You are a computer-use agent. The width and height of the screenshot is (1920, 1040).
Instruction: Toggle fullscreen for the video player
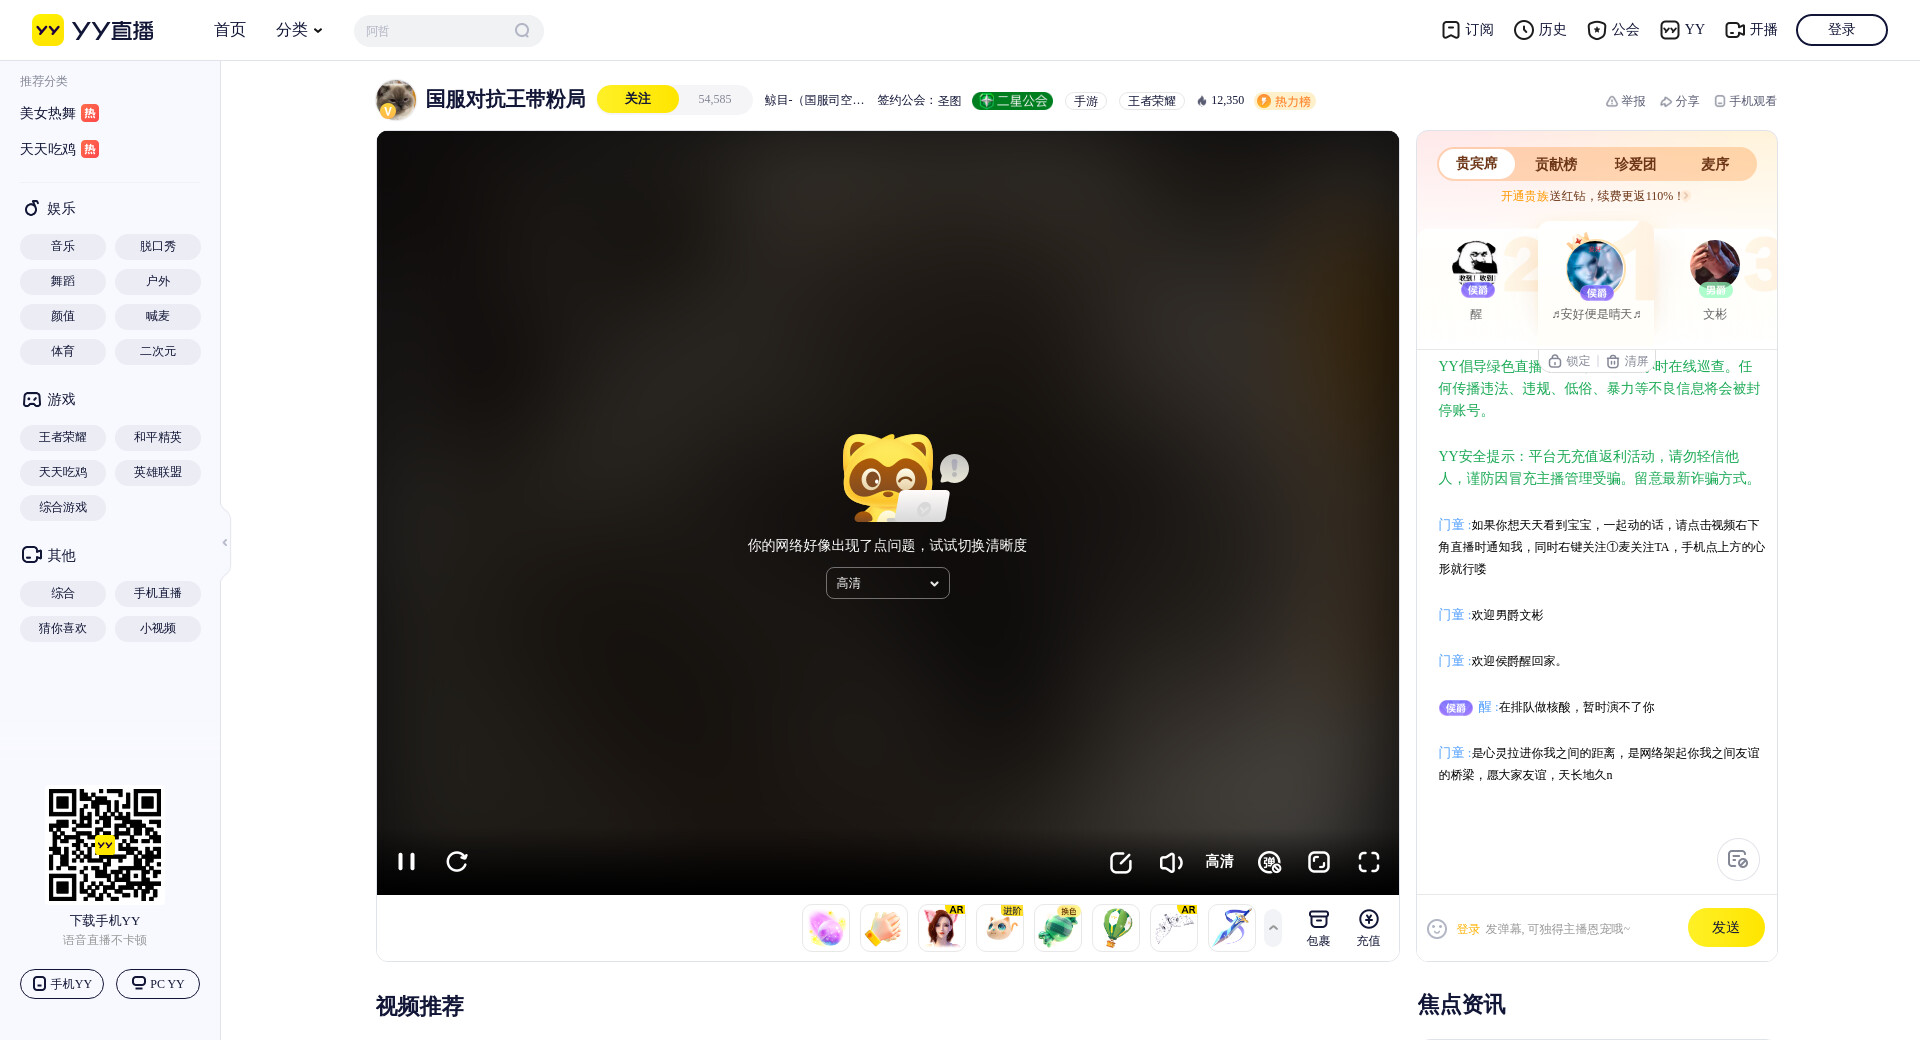pyautogui.click(x=1369, y=862)
